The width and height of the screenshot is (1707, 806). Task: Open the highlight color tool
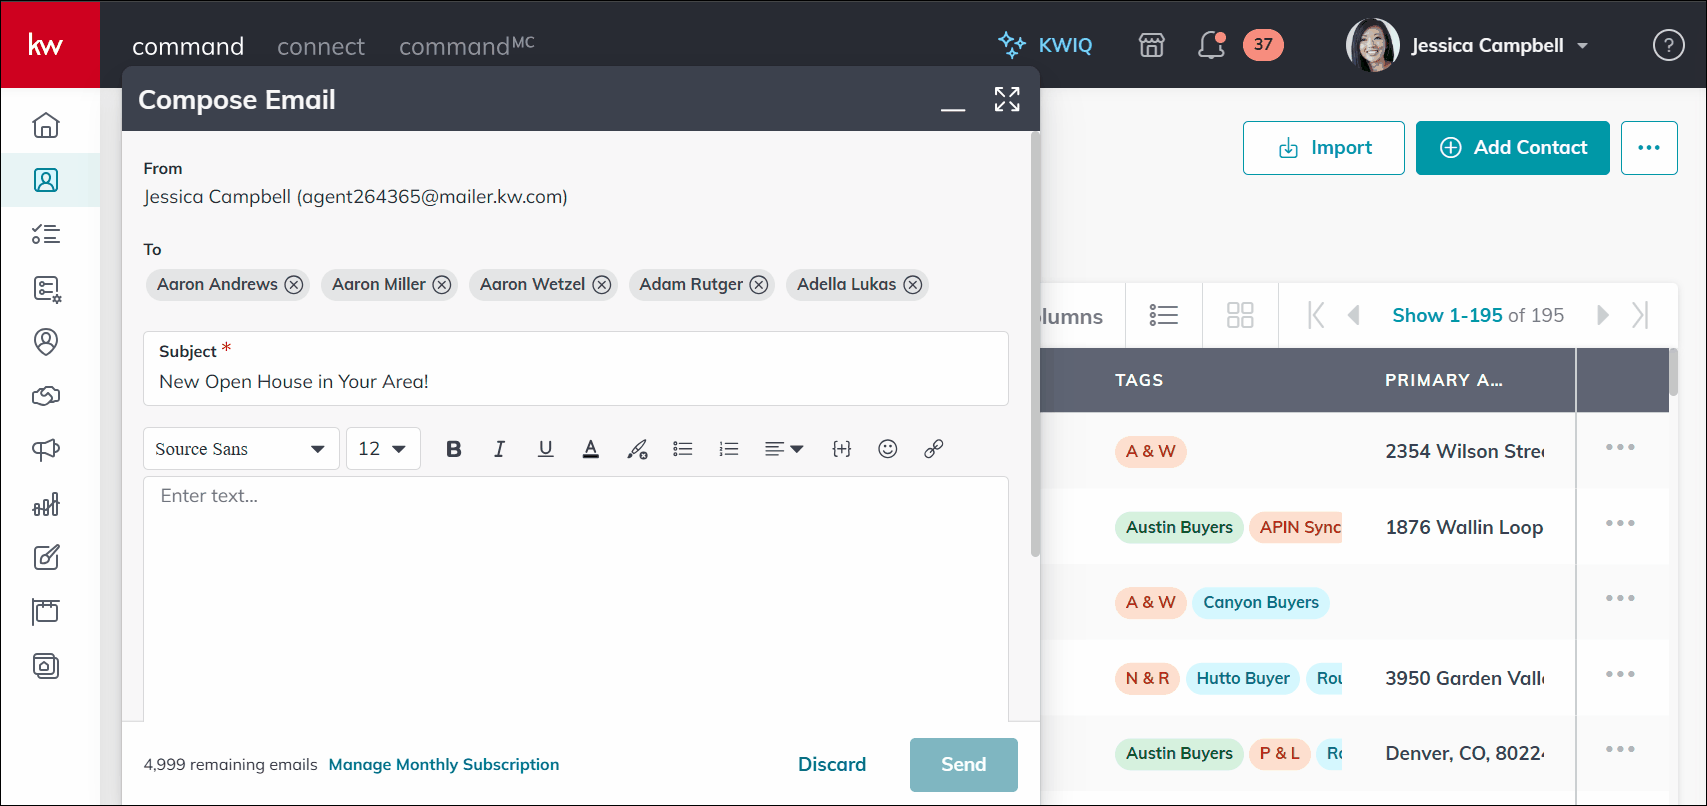point(637,449)
